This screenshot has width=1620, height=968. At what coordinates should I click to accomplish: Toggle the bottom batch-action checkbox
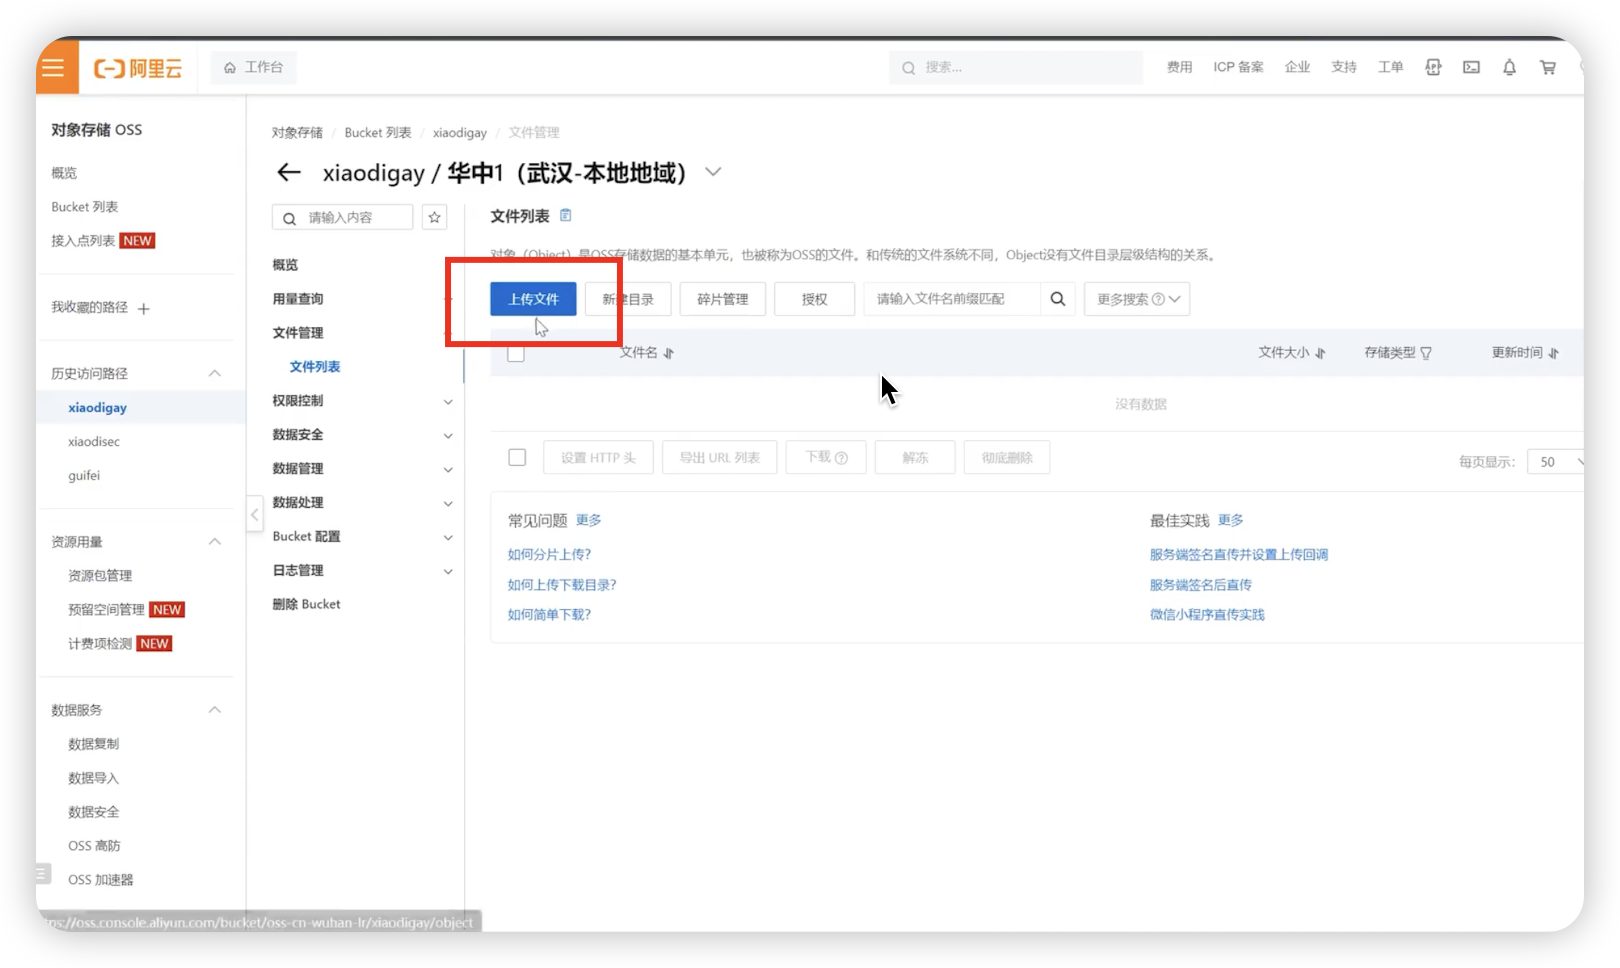[x=517, y=457]
